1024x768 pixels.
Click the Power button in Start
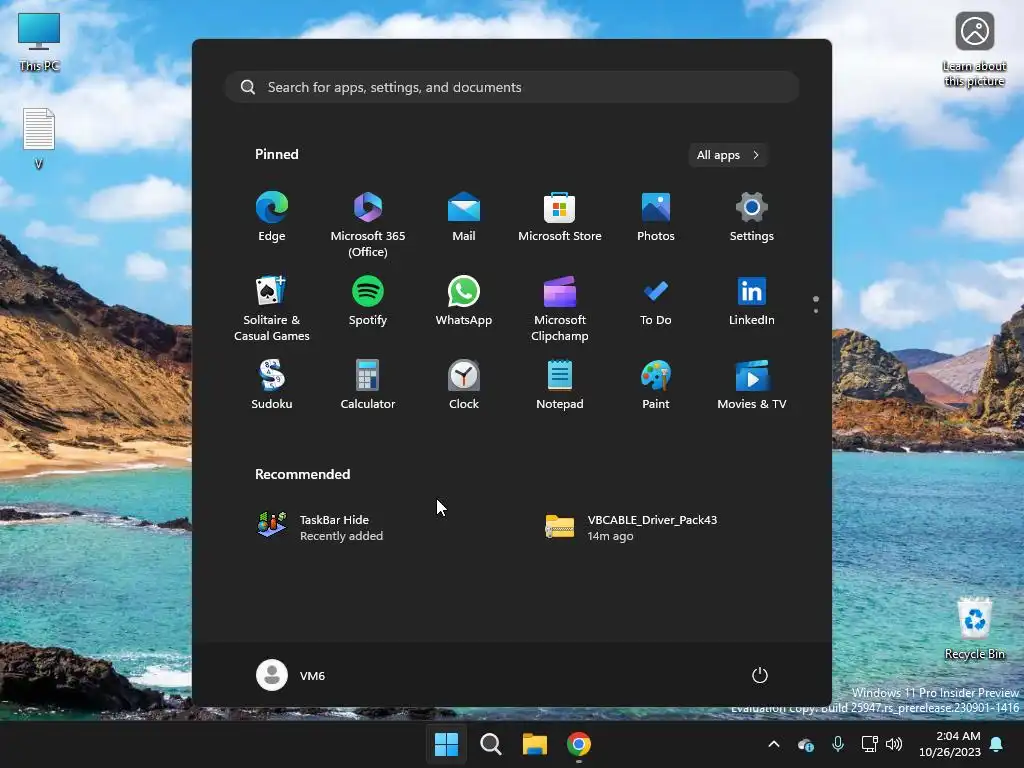click(760, 675)
